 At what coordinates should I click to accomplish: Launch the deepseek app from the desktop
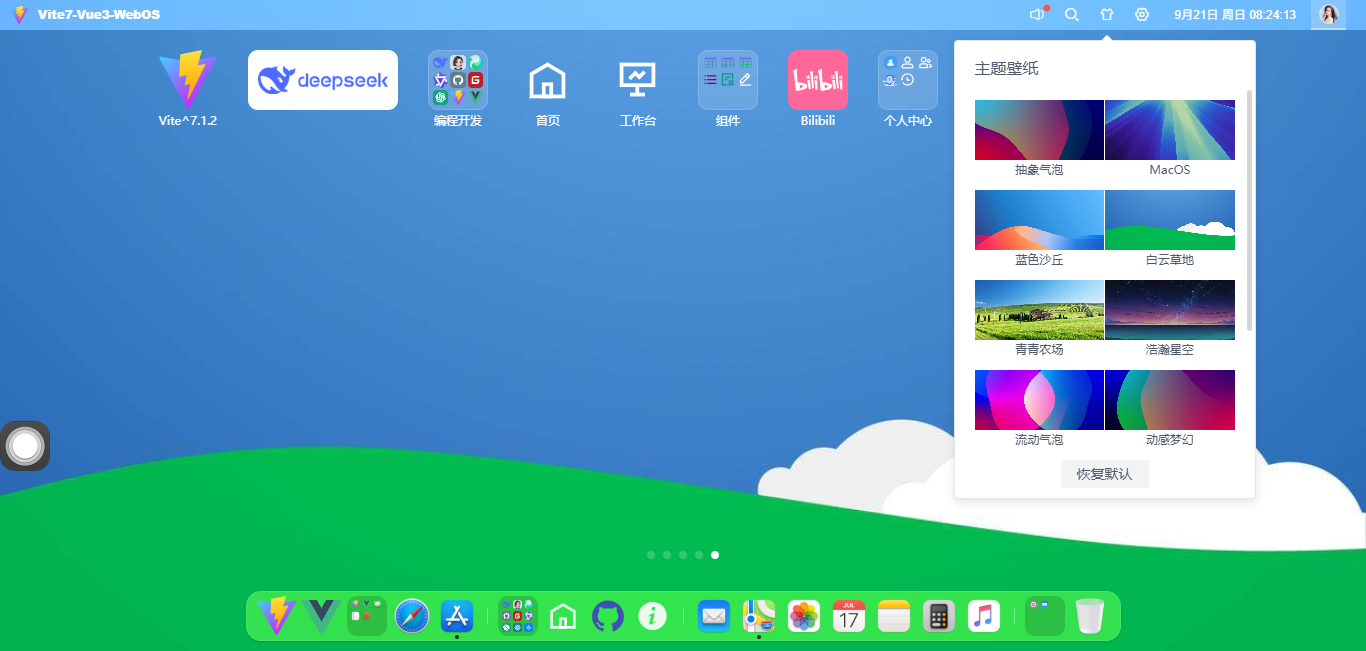click(322, 79)
